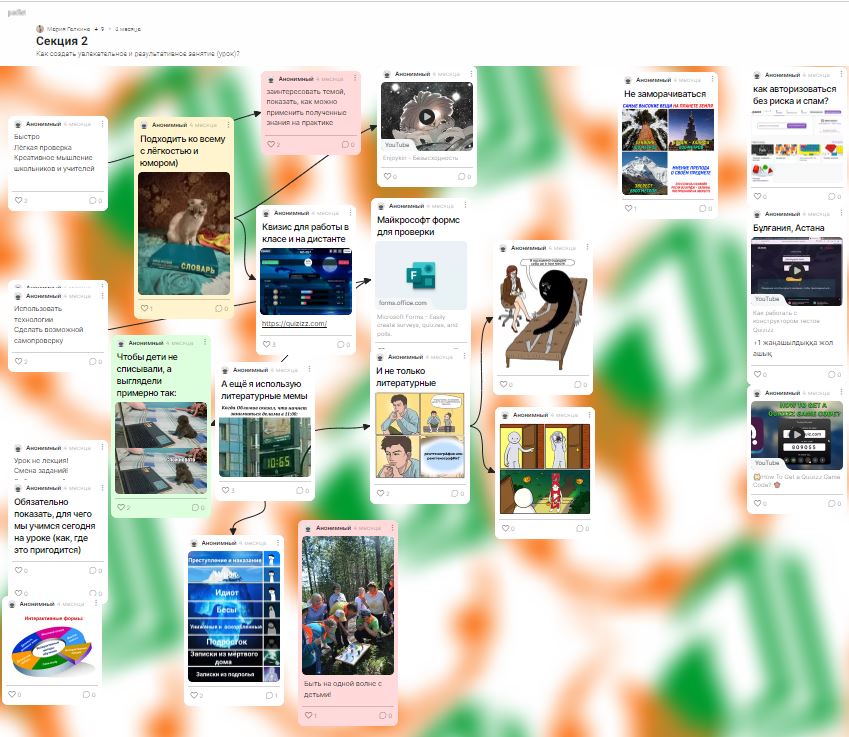The width and height of the screenshot is (849, 737).
Task: Like the Quizizz 'Квизис для работы' post
Action: pyautogui.click(x=264, y=345)
